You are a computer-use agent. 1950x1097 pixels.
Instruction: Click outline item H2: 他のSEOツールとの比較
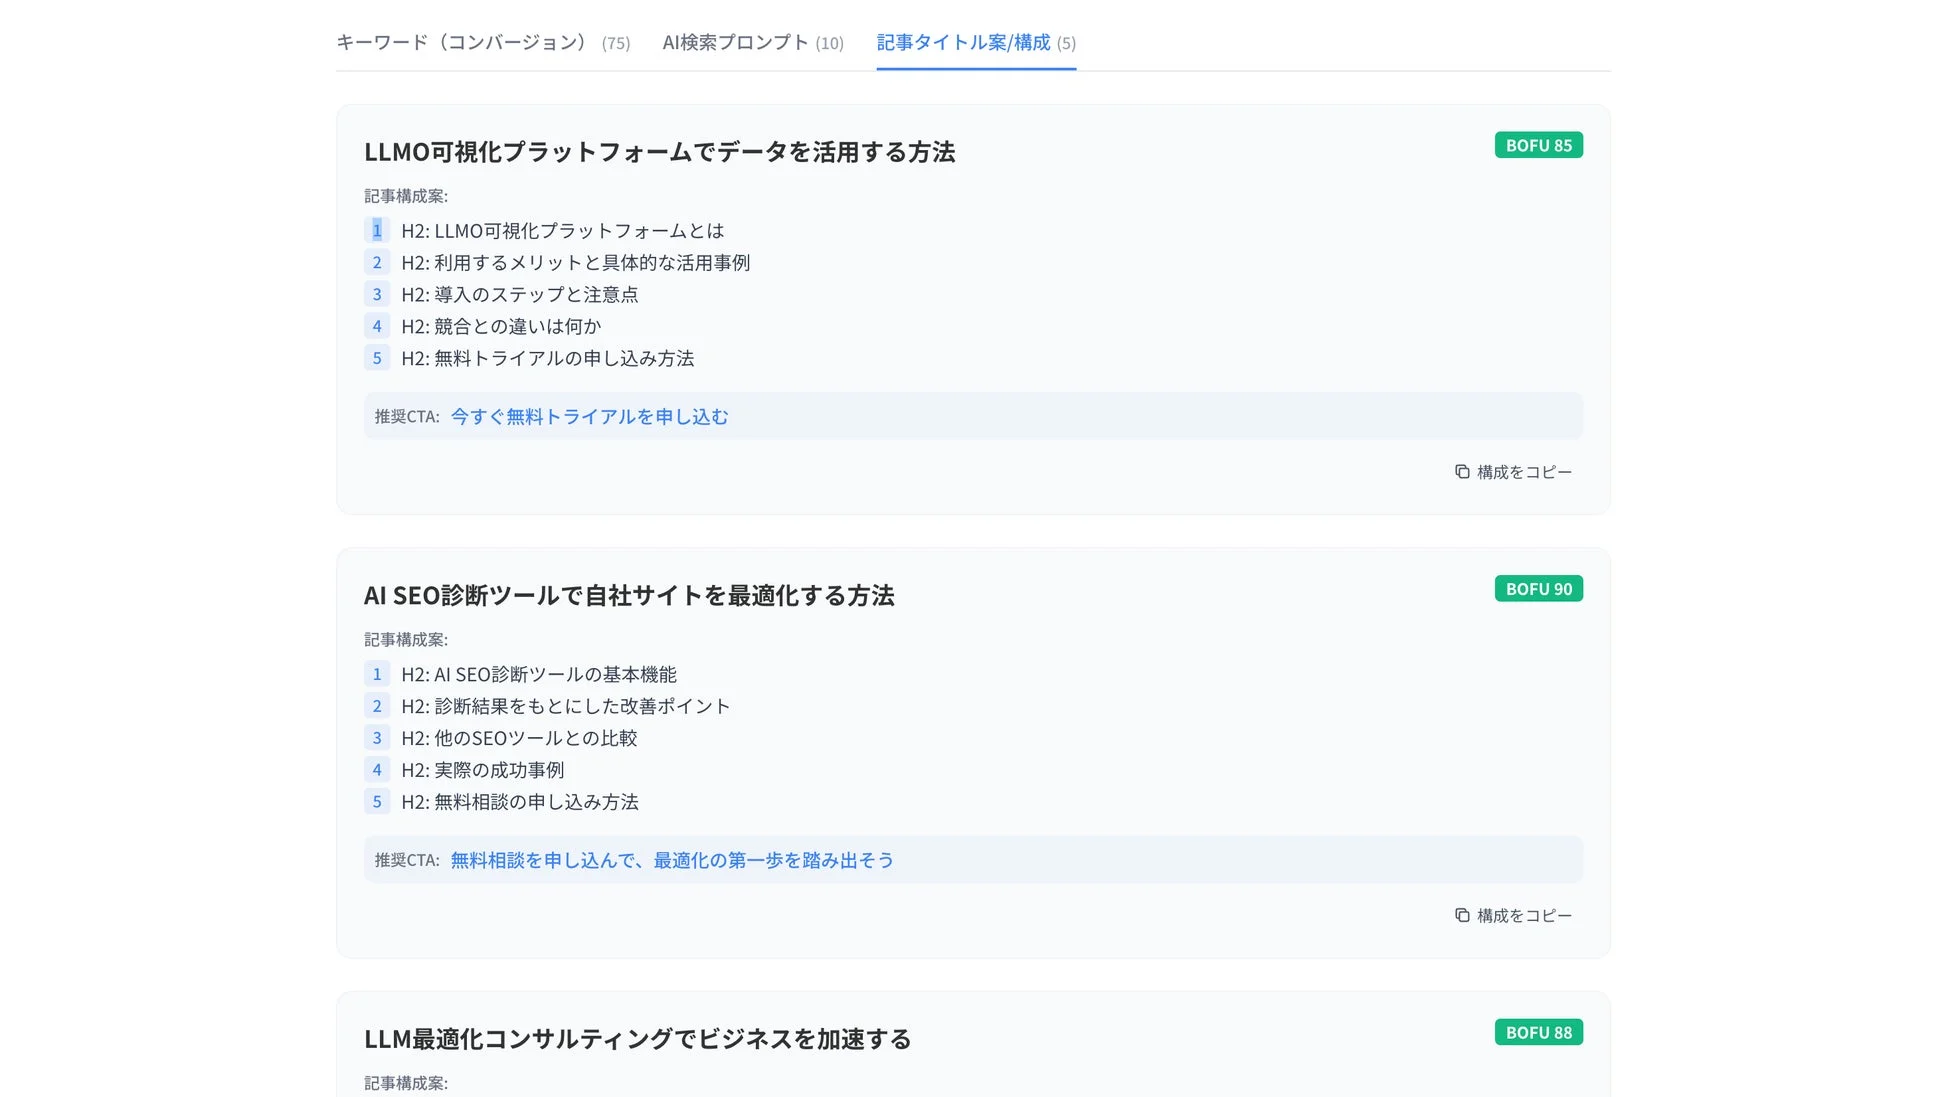[x=520, y=738]
